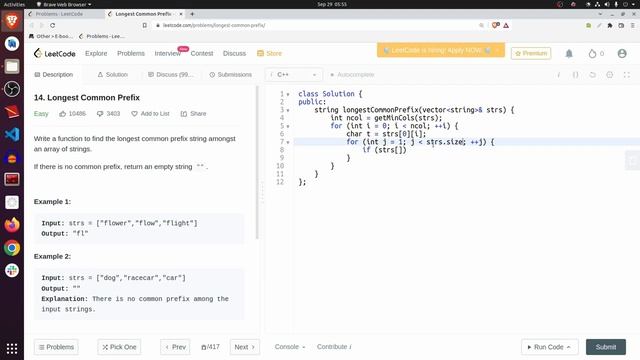640x360 pixels.
Task: Open the C++ language dropdown
Action: coord(293,75)
